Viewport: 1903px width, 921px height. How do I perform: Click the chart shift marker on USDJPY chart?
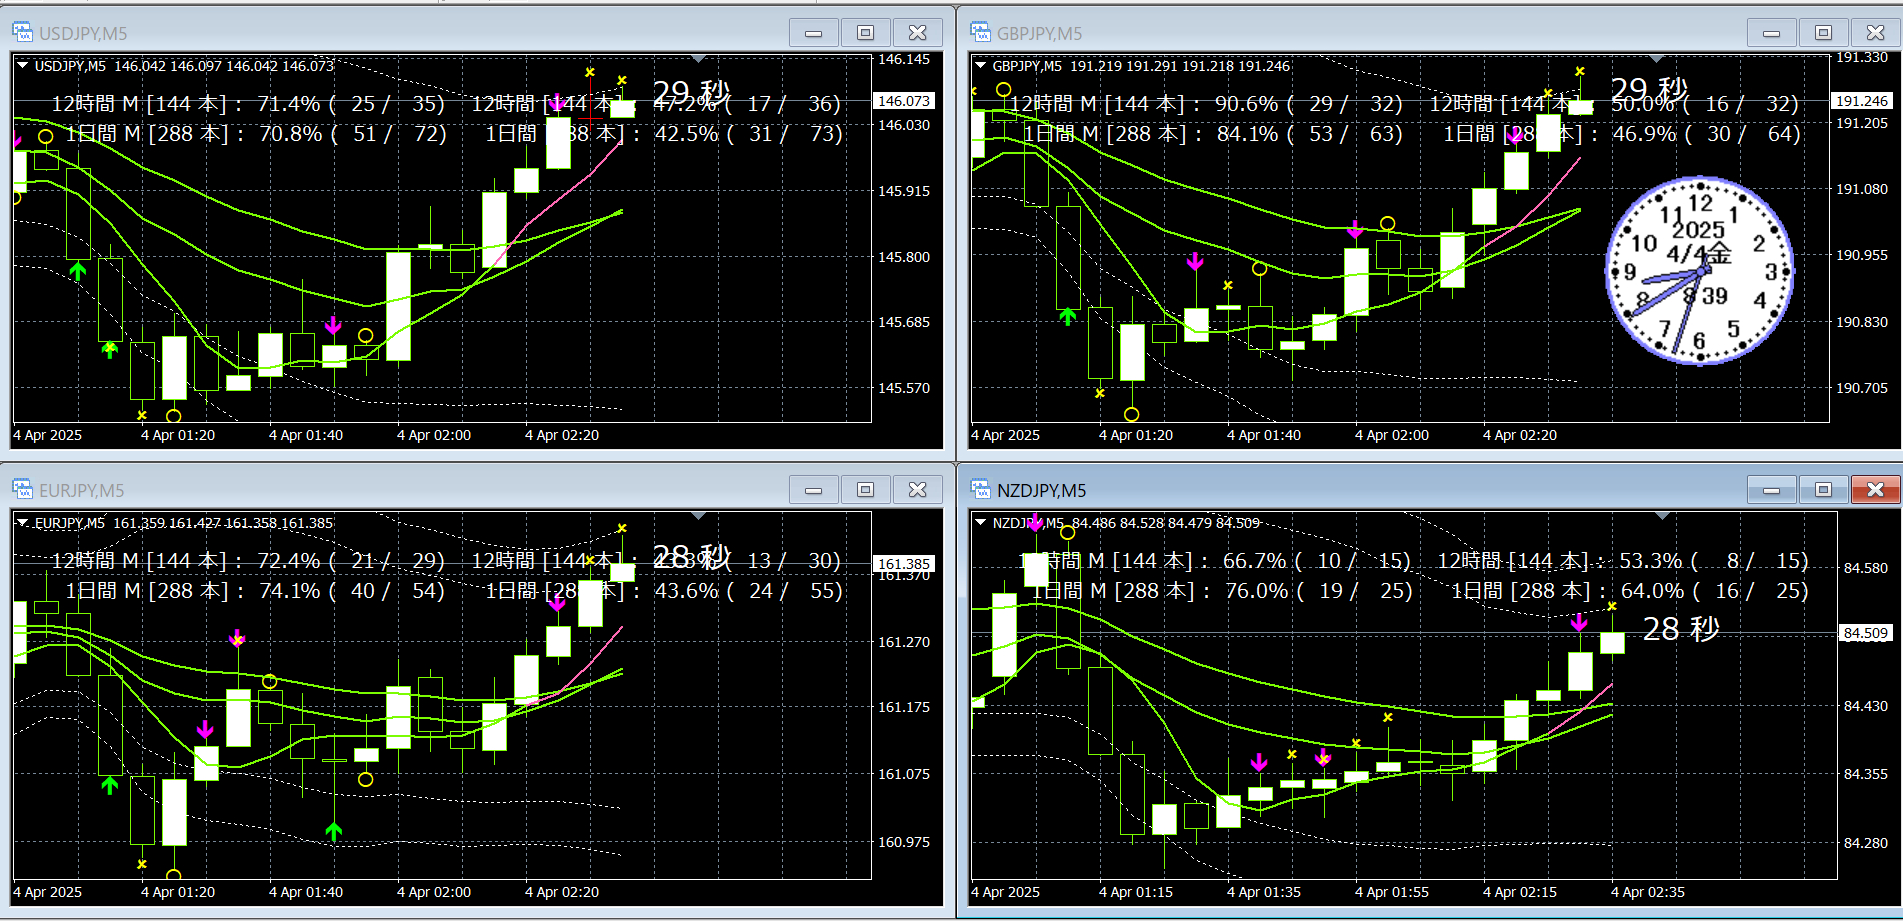(x=699, y=59)
